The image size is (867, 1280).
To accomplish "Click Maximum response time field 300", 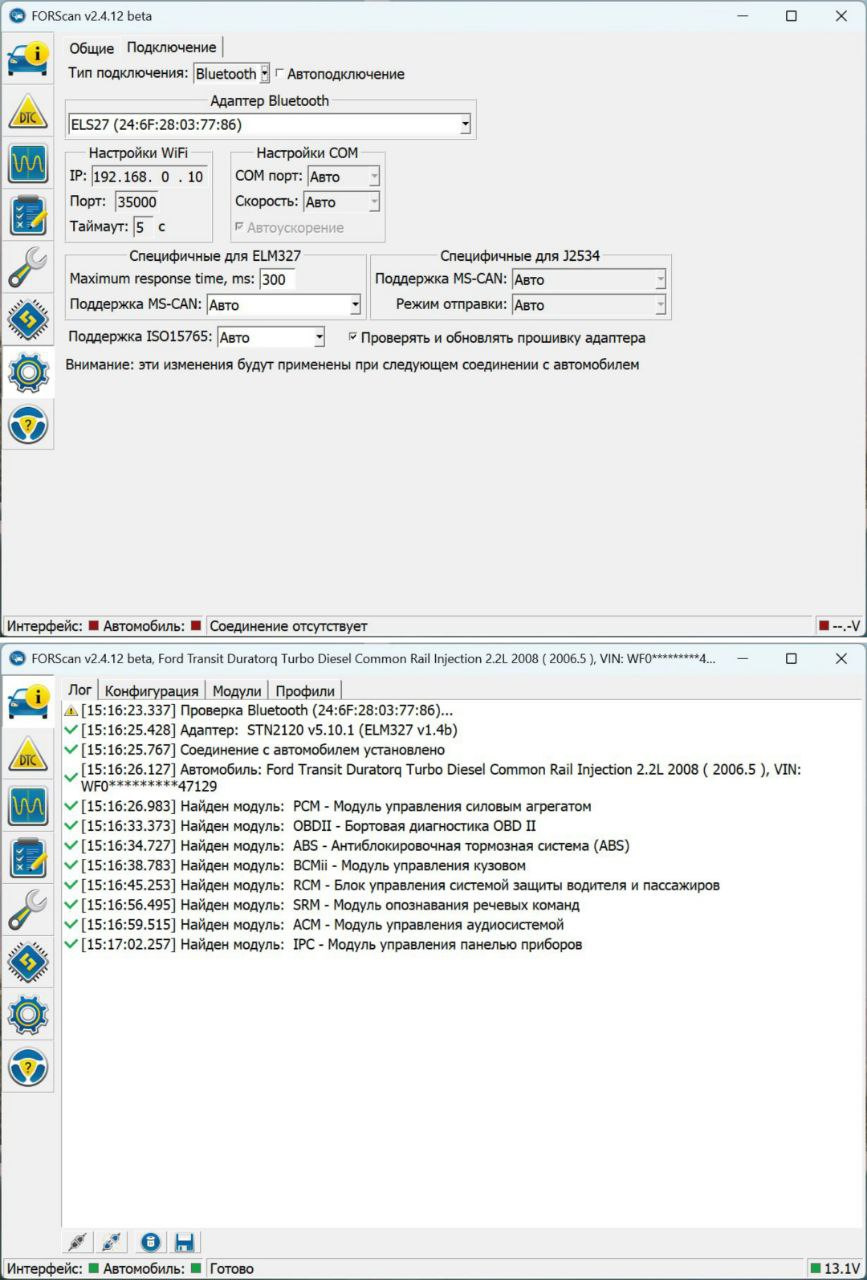I will (277, 280).
